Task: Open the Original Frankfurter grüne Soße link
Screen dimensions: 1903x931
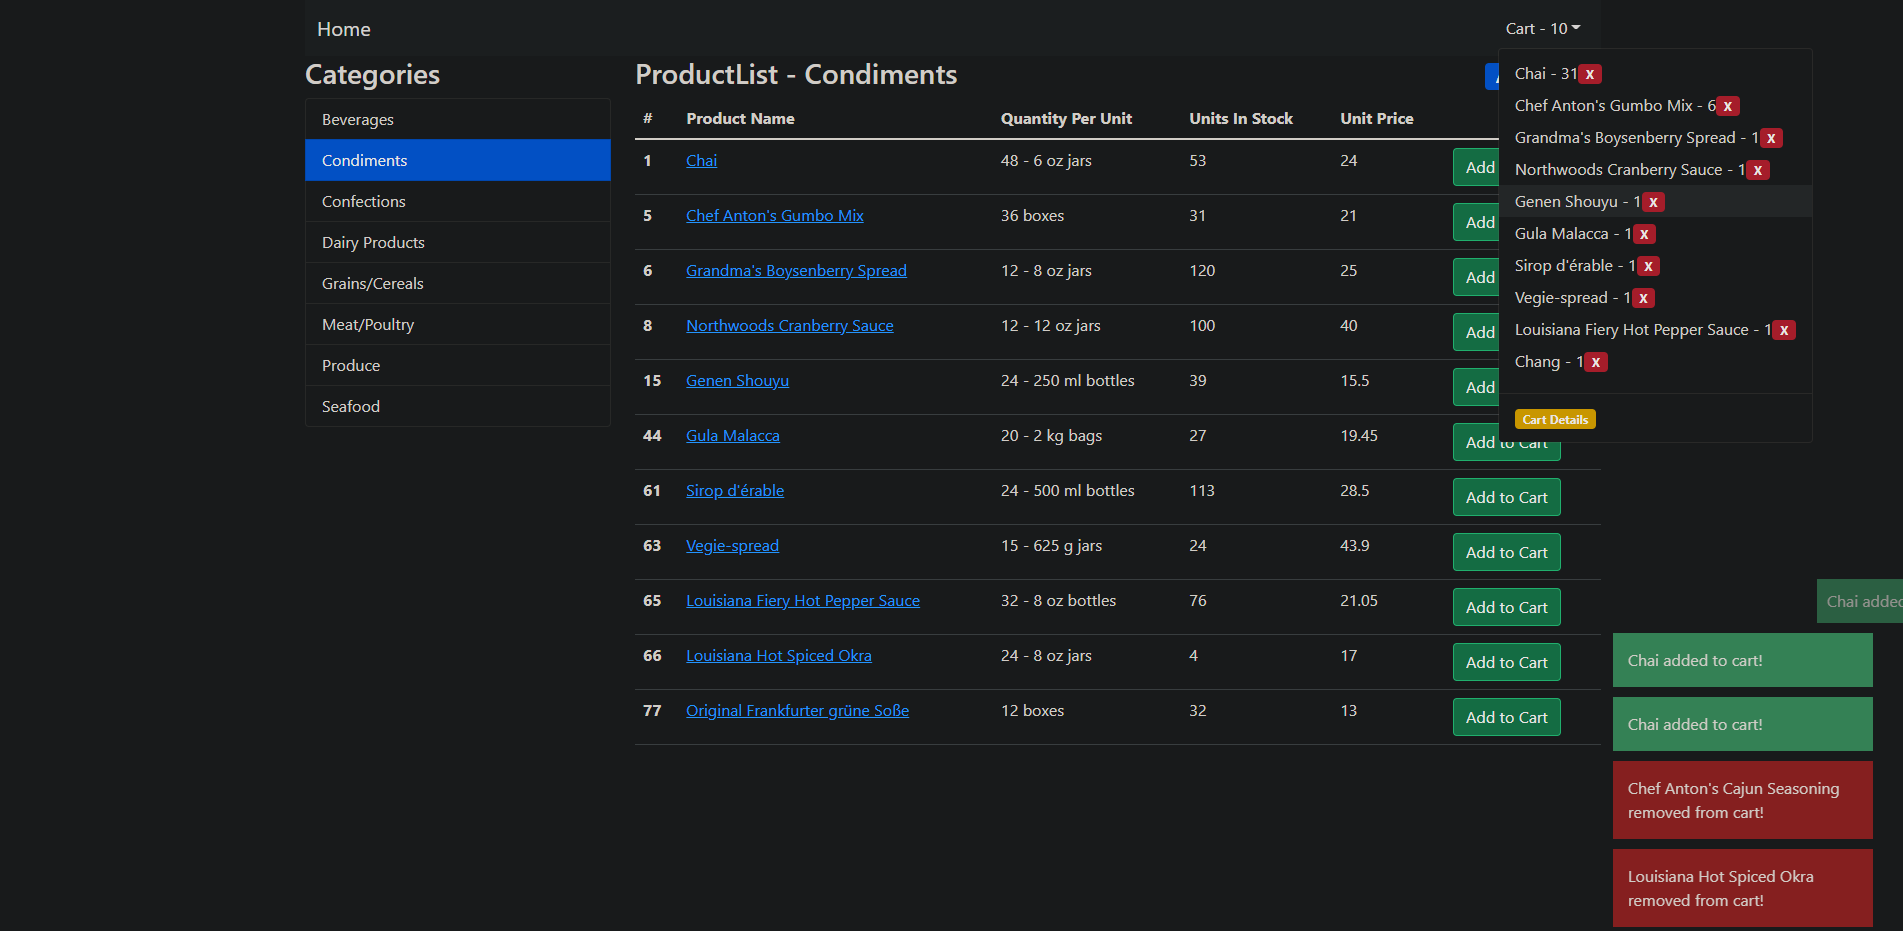Action: click(797, 711)
